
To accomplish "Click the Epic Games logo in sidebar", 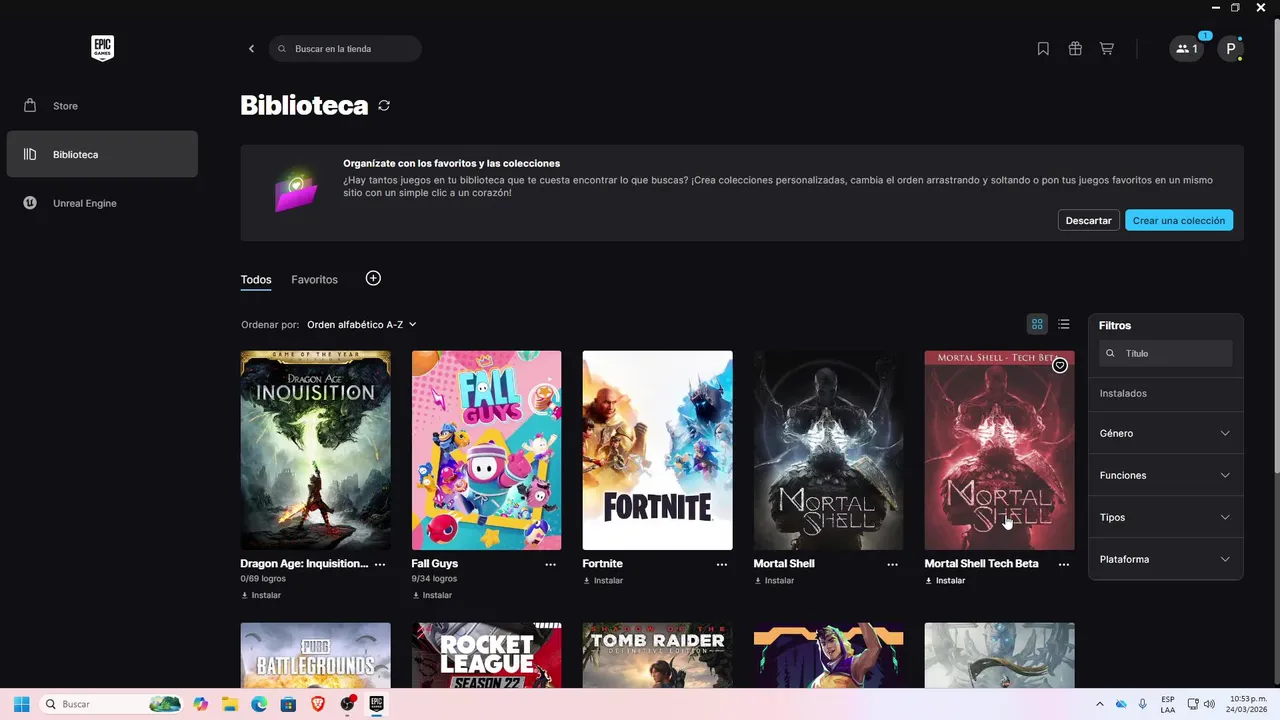I will 102,48.
